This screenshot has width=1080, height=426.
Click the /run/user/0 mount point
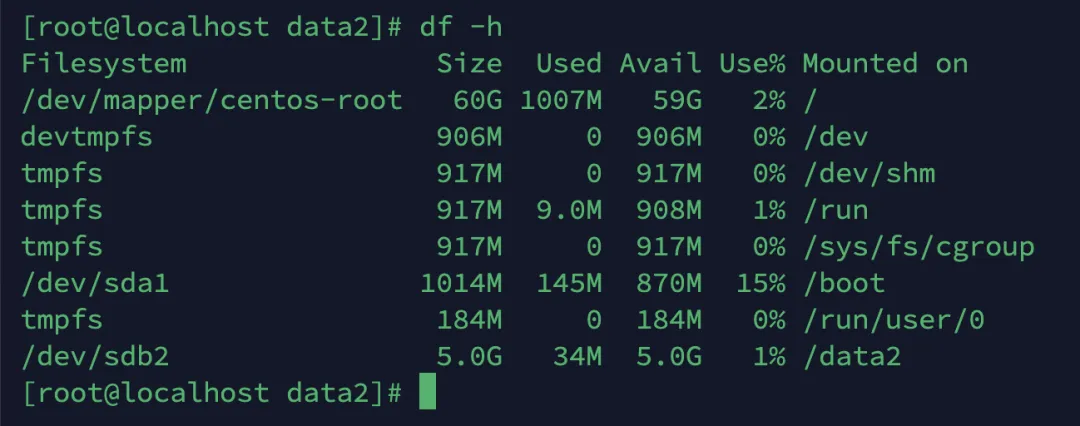893,320
